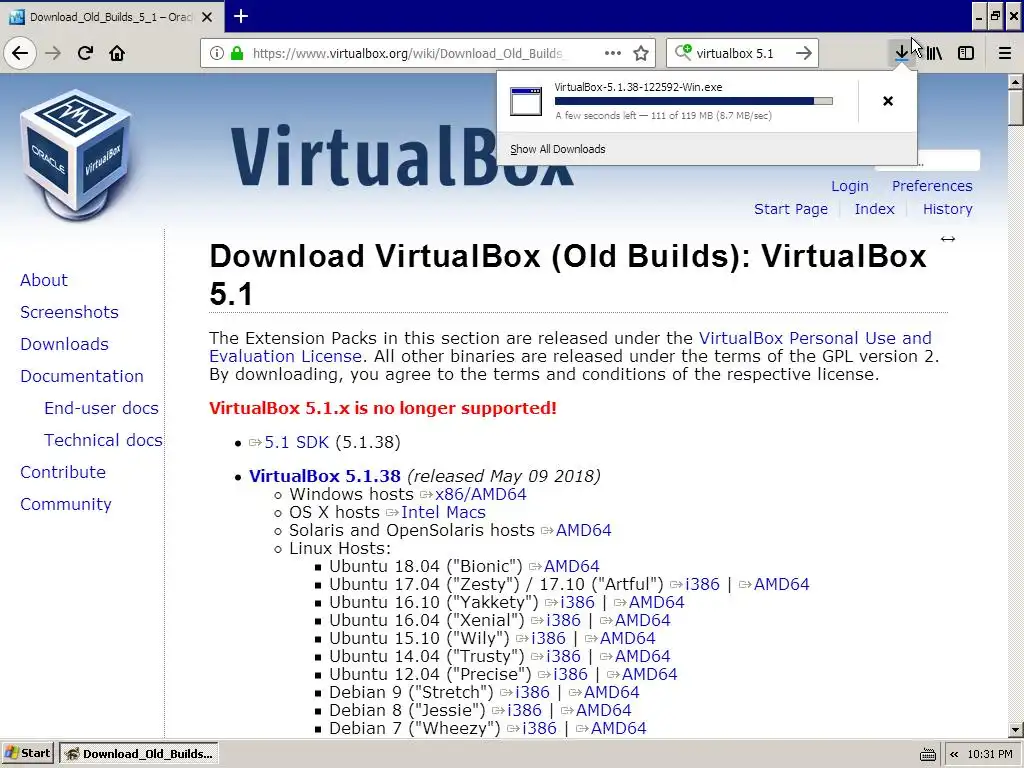Download Ubuntu 17.04 Zesty i386

tap(702, 584)
